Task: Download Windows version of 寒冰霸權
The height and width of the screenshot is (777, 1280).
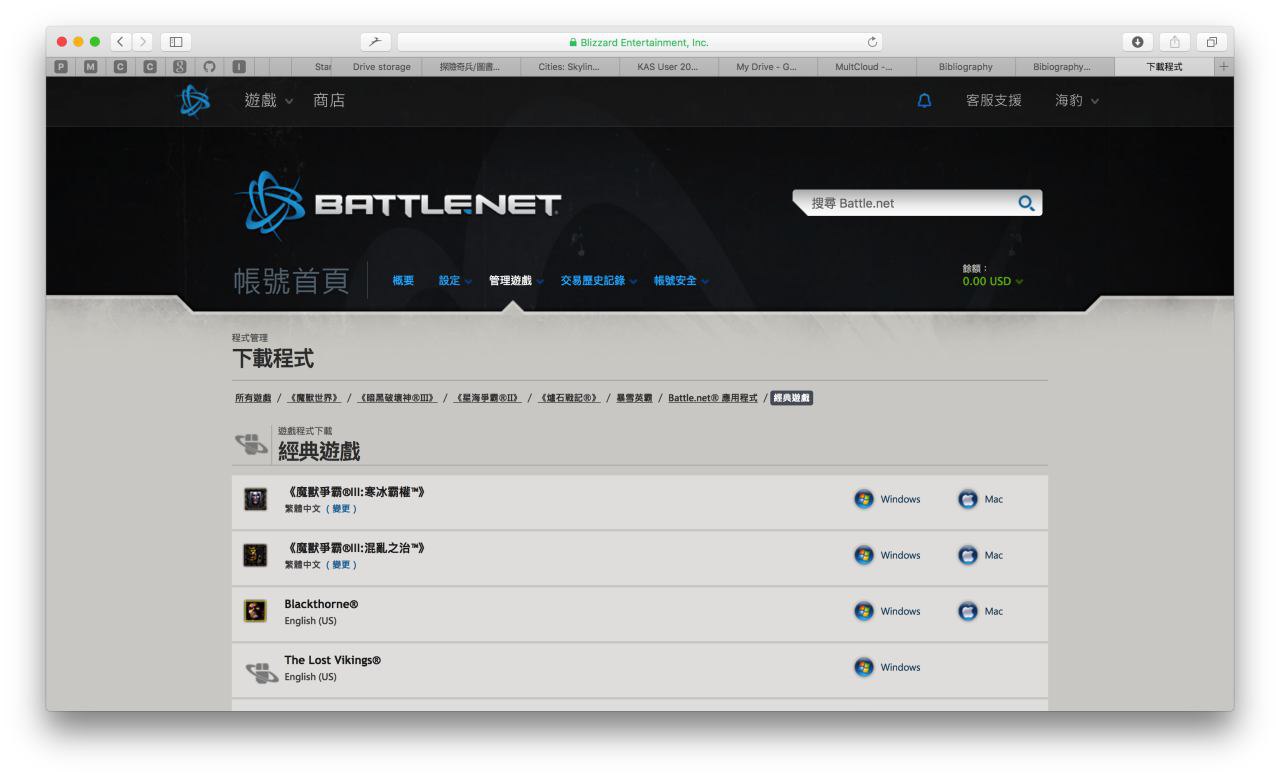Action: (x=887, y=499)
